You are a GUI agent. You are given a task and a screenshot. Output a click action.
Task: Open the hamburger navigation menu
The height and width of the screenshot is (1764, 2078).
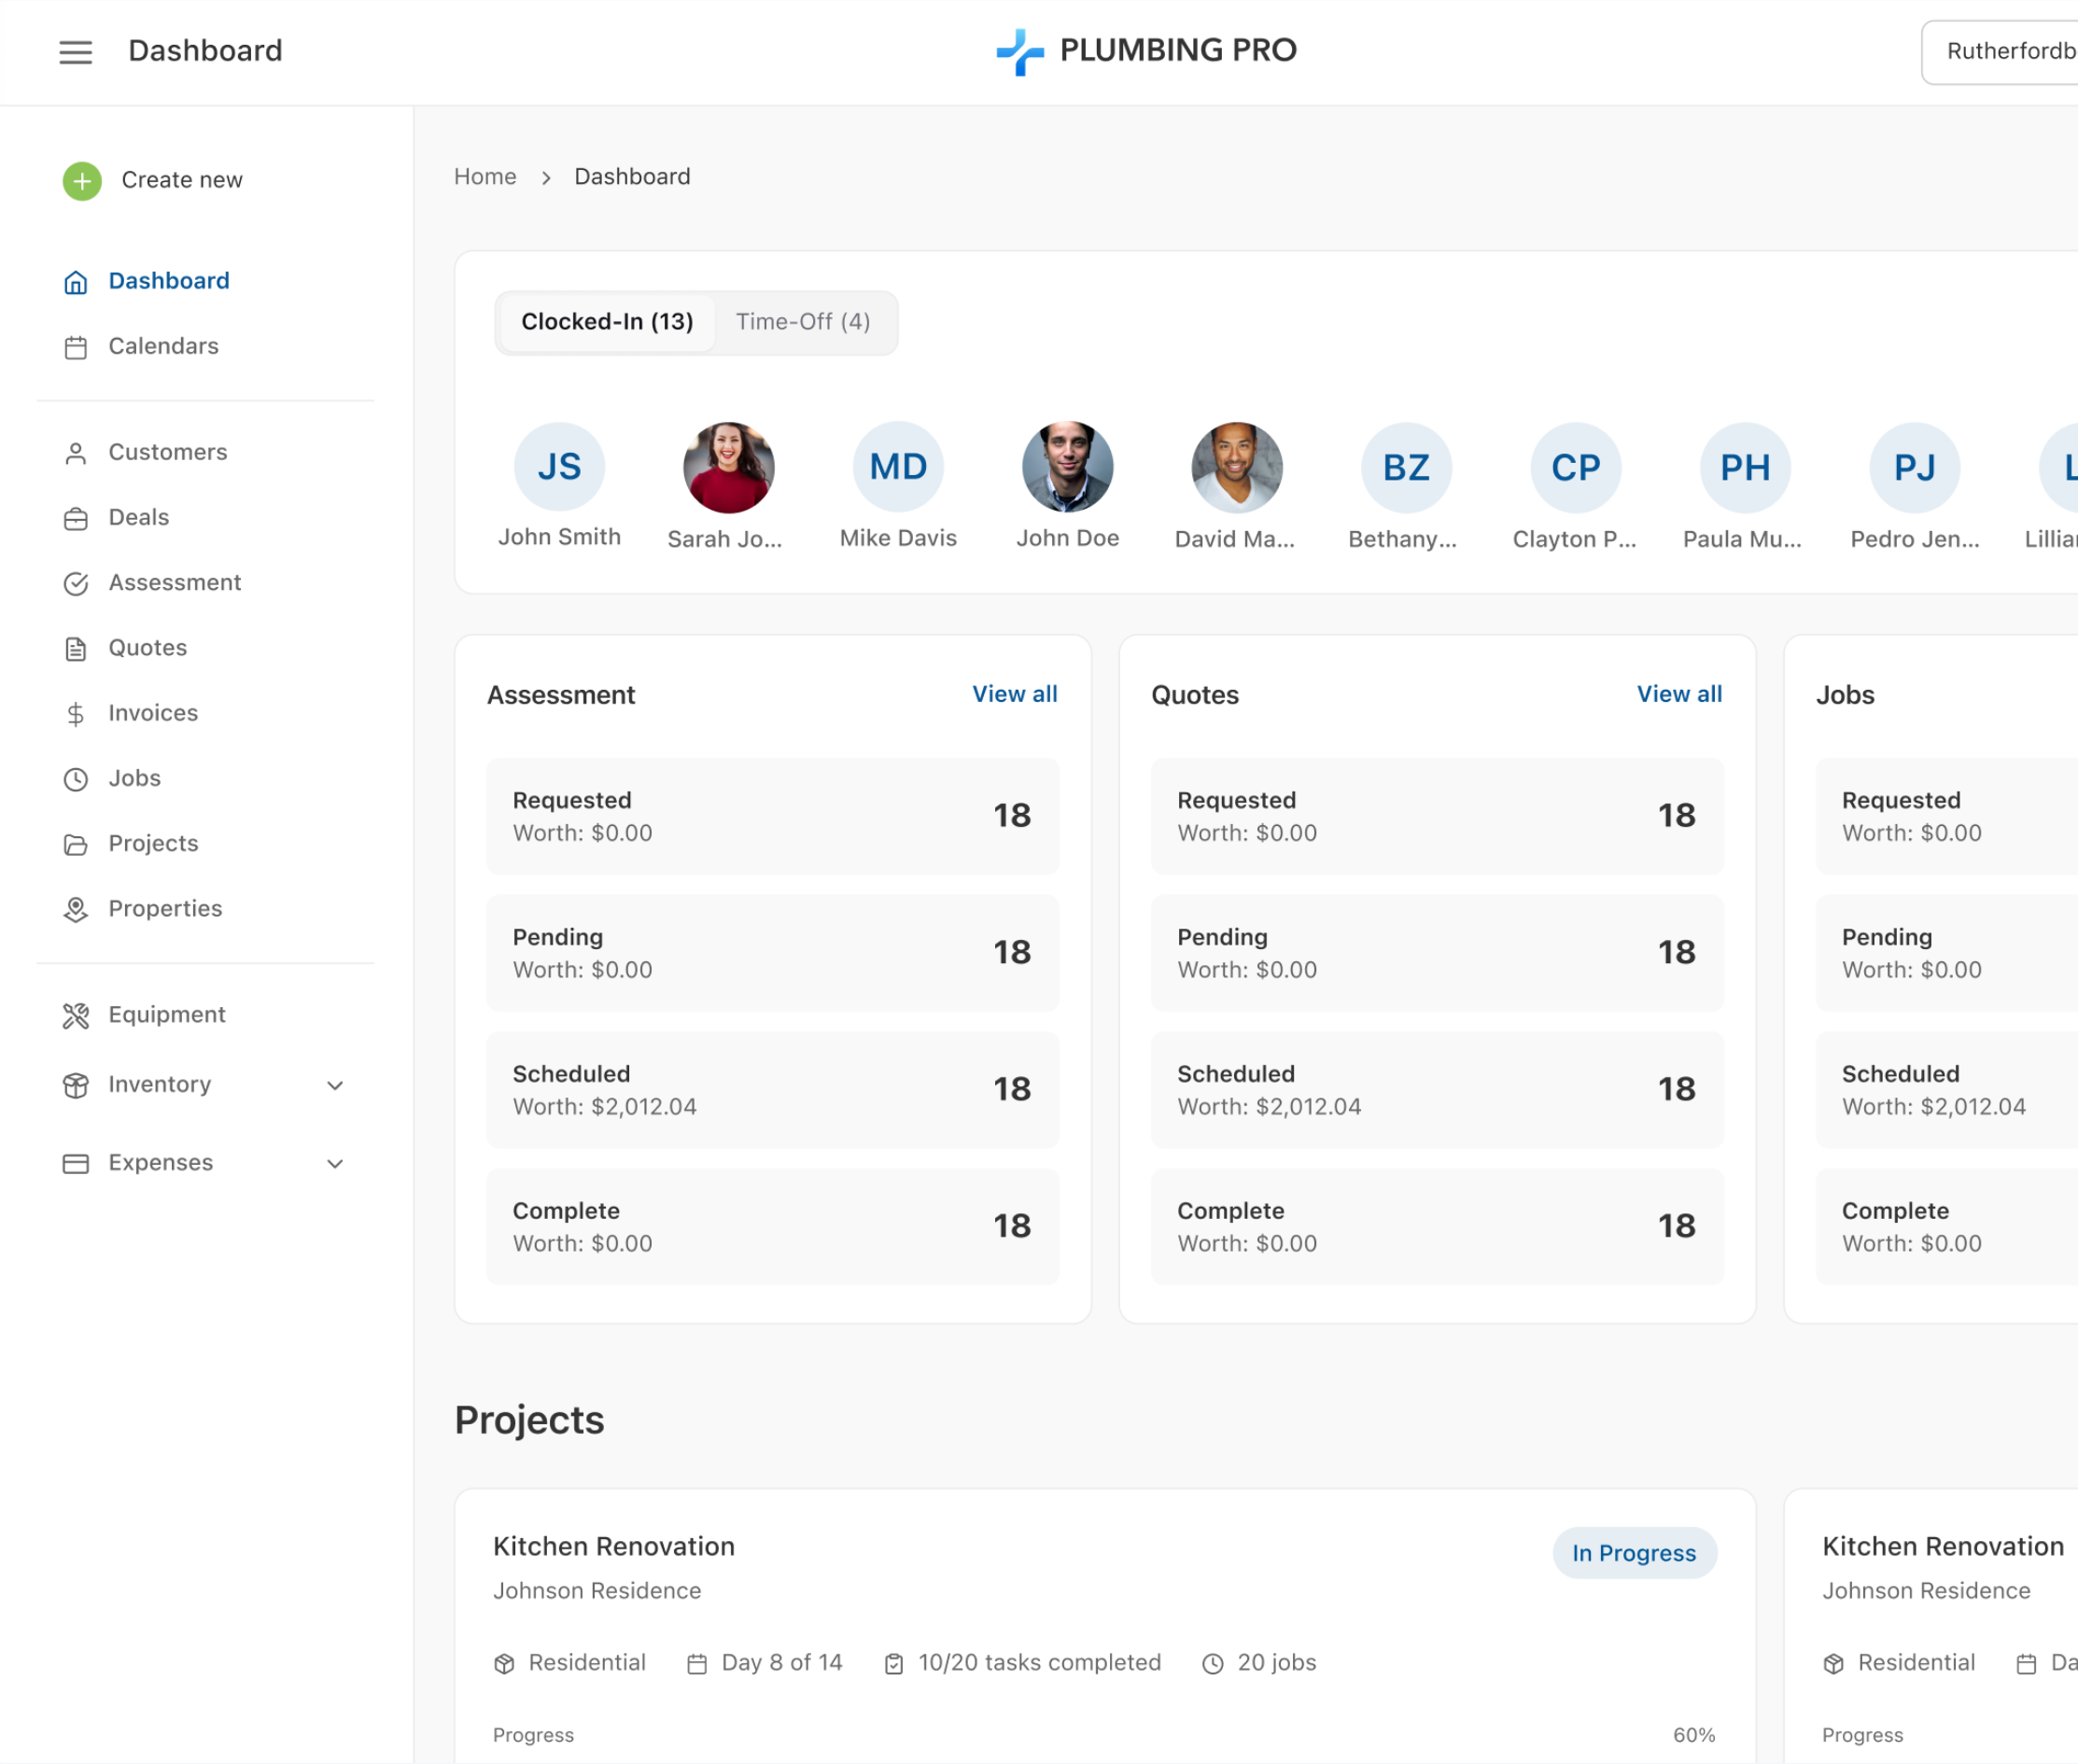[x=76, y=52]
